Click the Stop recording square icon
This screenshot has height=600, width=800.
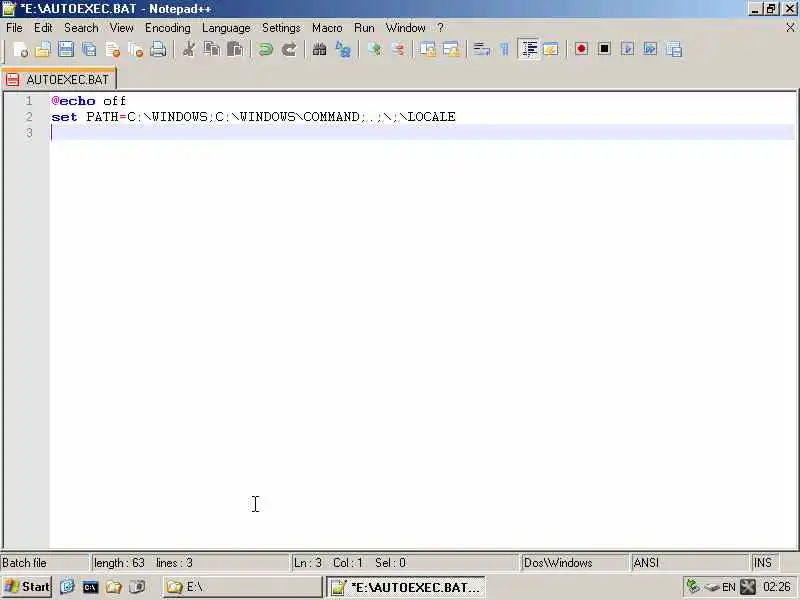click(605, 49)
